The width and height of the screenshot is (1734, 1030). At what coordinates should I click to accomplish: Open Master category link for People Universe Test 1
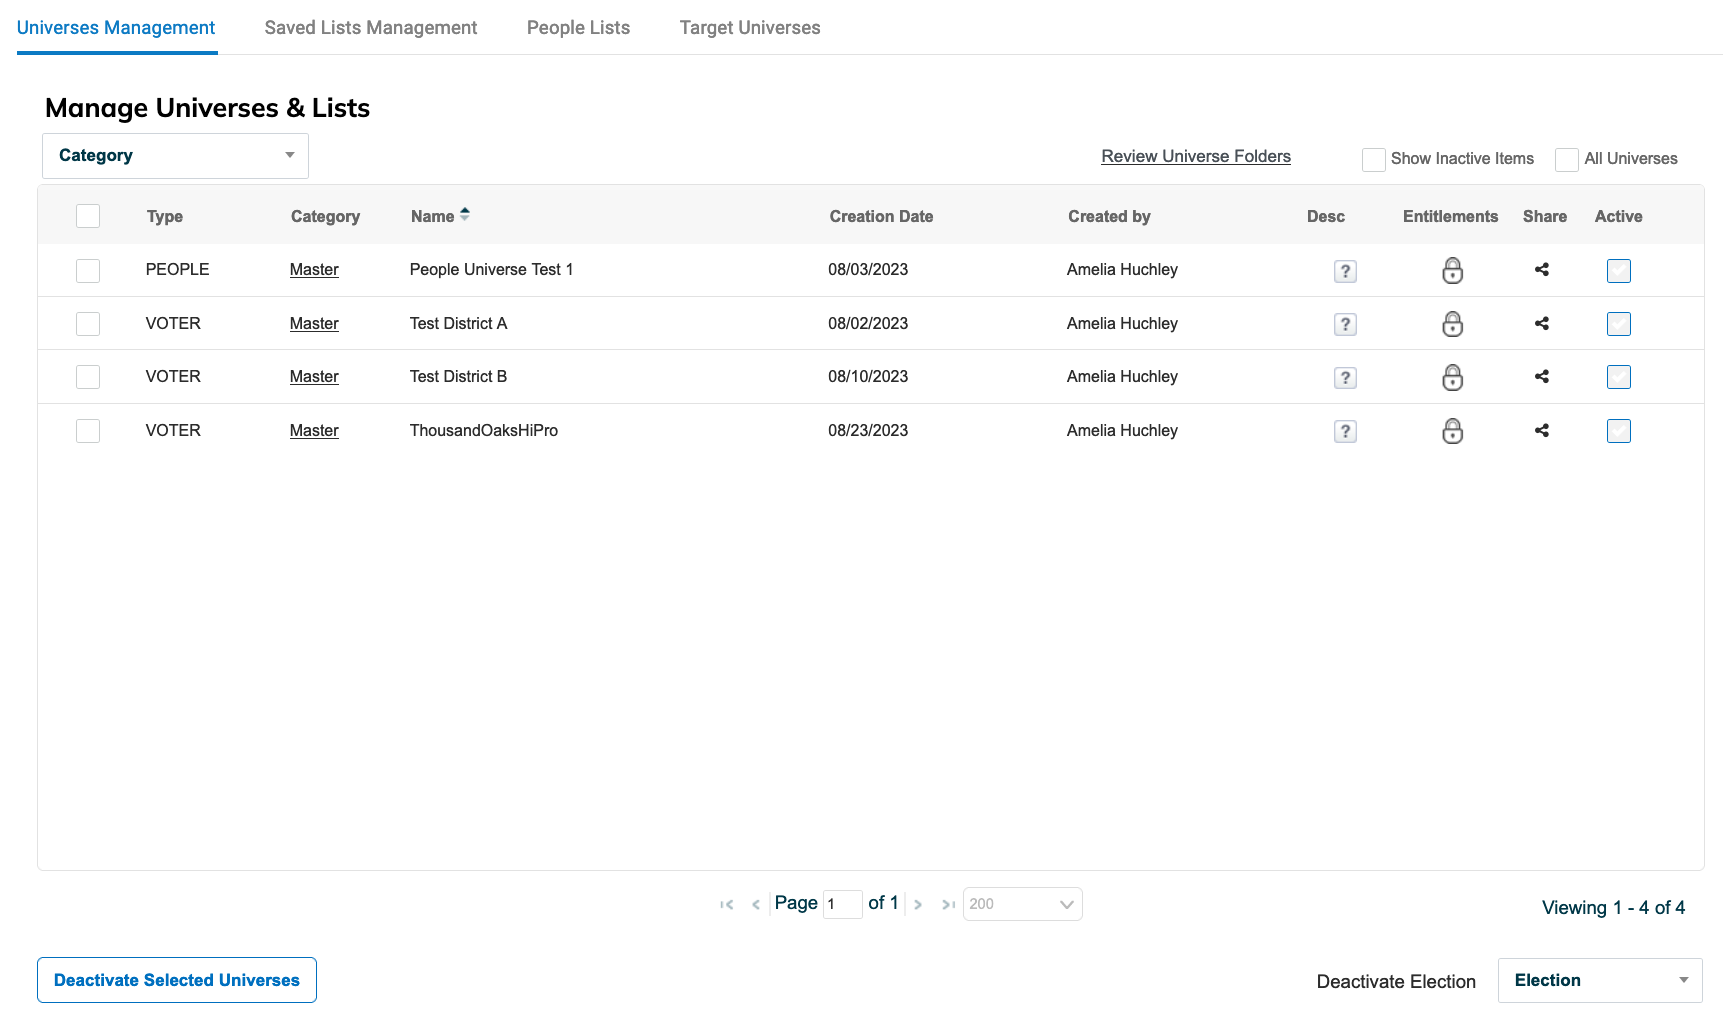pos(314,270)
